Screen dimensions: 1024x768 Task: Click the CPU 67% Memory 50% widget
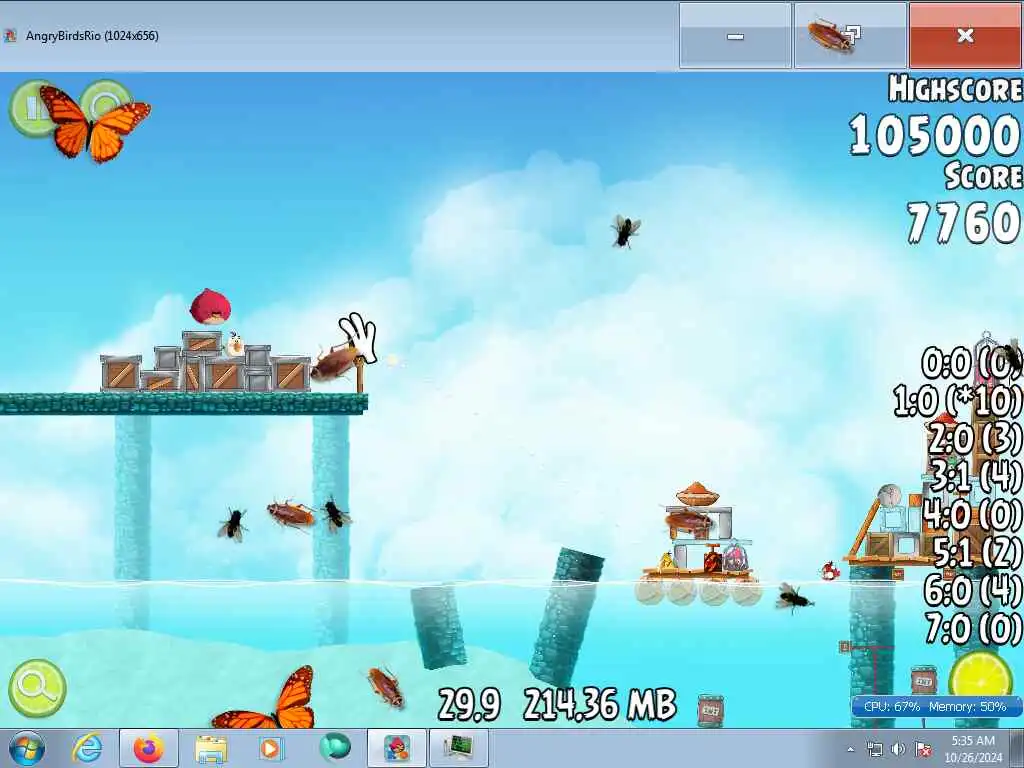point(935,707)
